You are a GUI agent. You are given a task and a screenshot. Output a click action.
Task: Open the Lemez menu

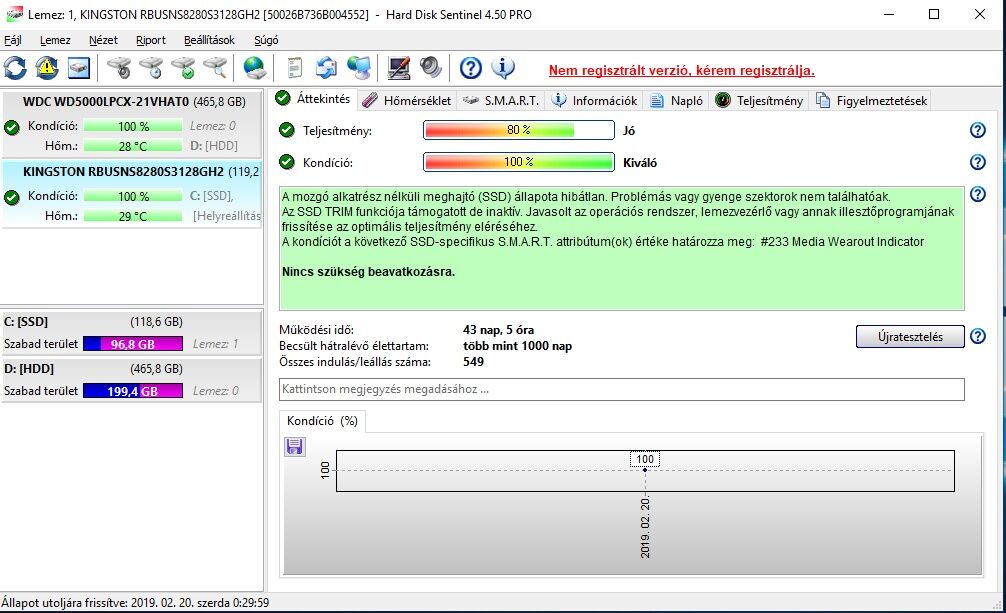(55, 40)
